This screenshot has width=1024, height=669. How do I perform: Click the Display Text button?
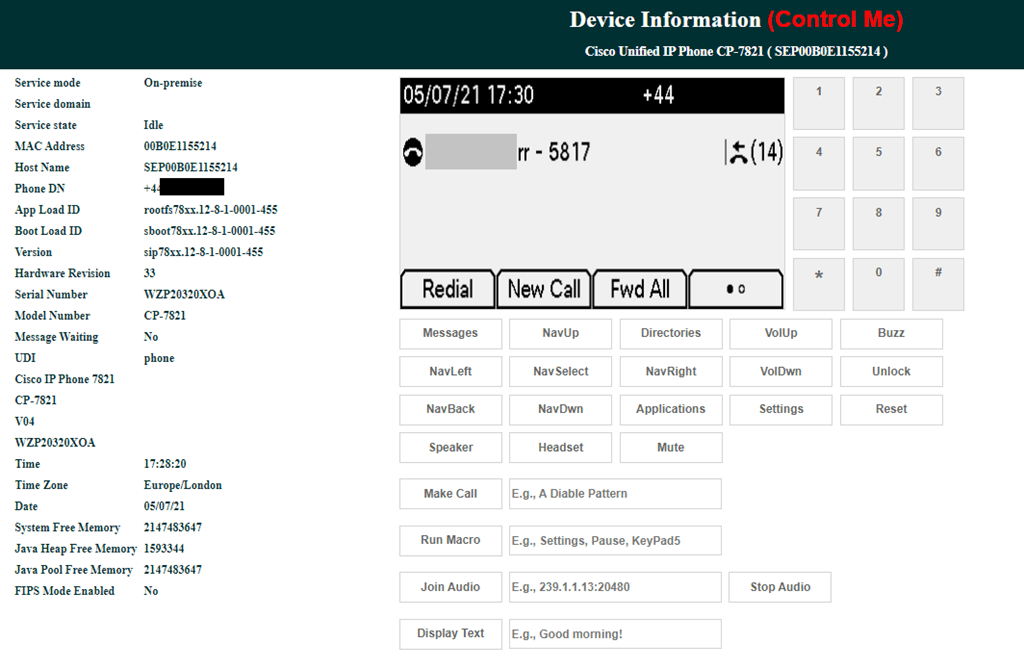coord(451,634)
